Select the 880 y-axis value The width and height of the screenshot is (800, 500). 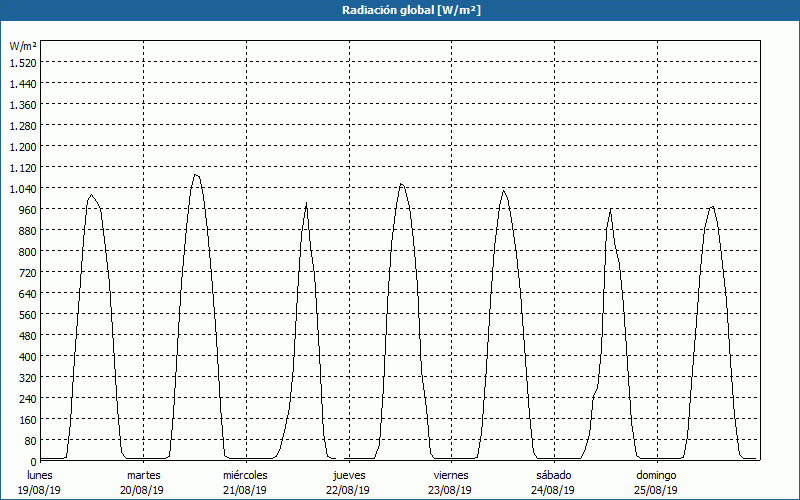(x=28, y=231)
